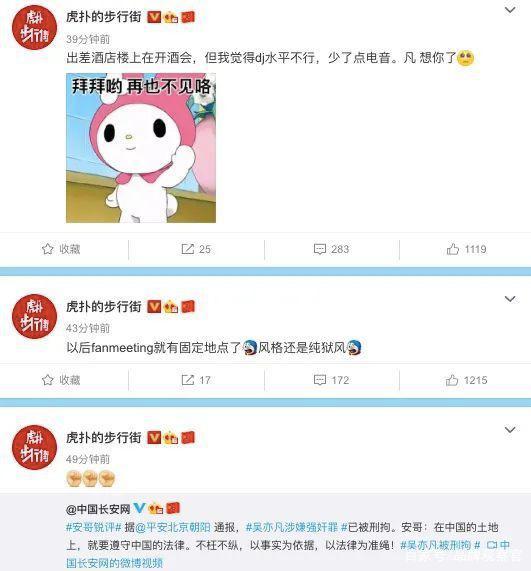
Task: Open the #吴亦凡被刑拘# hashtag
Action: [440, 545]
